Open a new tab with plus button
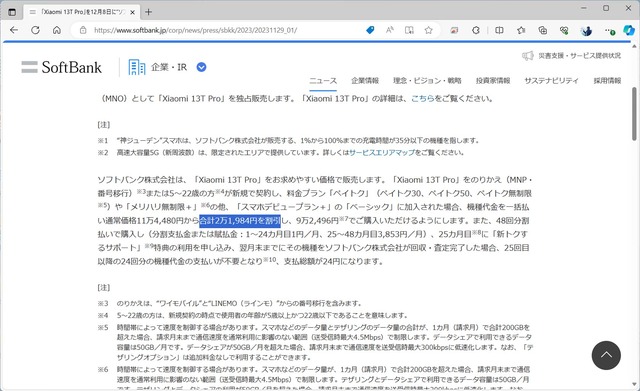 [149, 12]
